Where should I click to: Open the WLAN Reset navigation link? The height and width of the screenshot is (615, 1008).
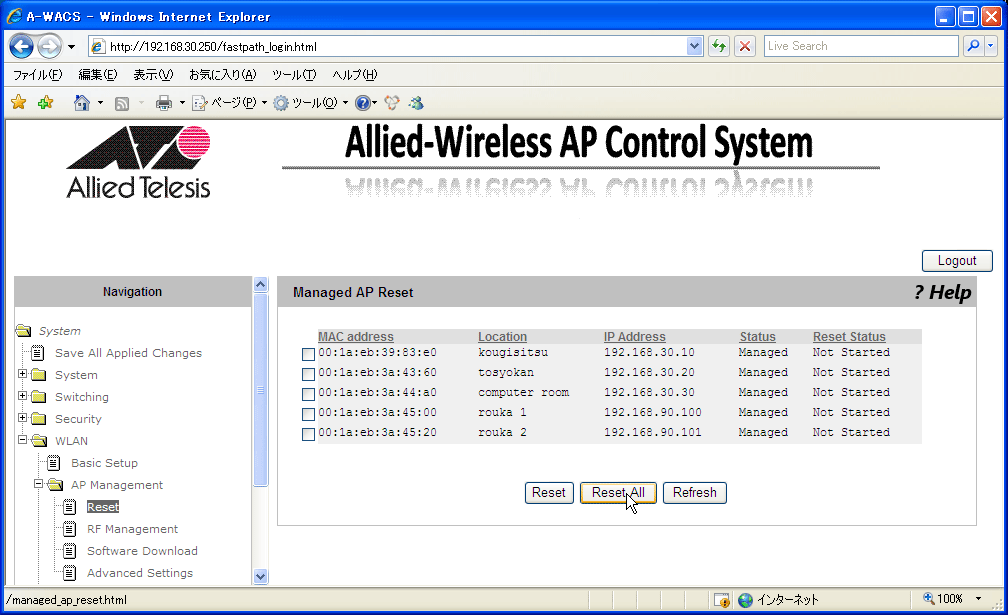[103, 507]
